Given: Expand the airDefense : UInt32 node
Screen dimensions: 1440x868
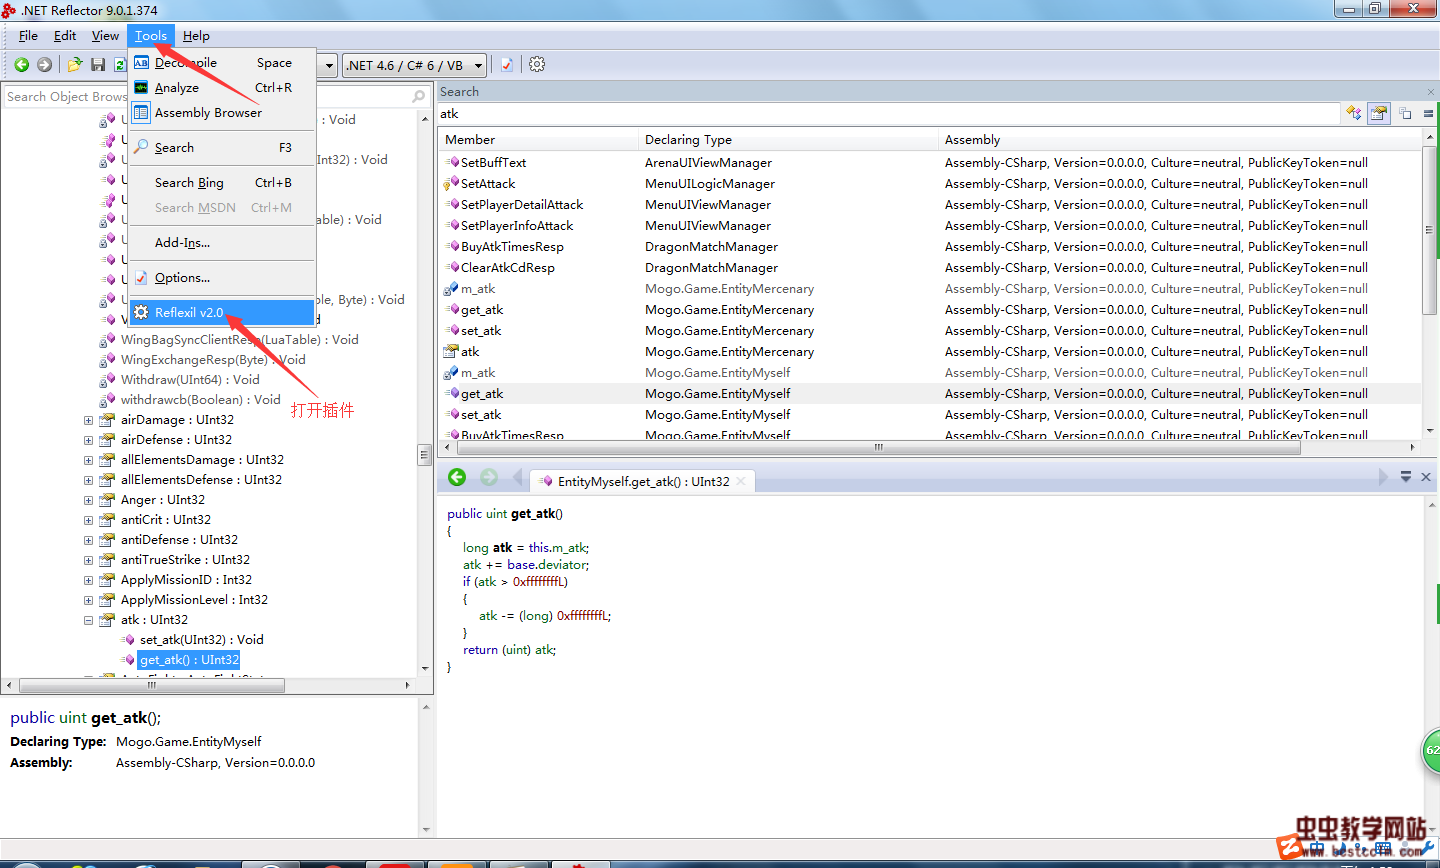Looking at the screenshot, I should [x=88, y=440].
